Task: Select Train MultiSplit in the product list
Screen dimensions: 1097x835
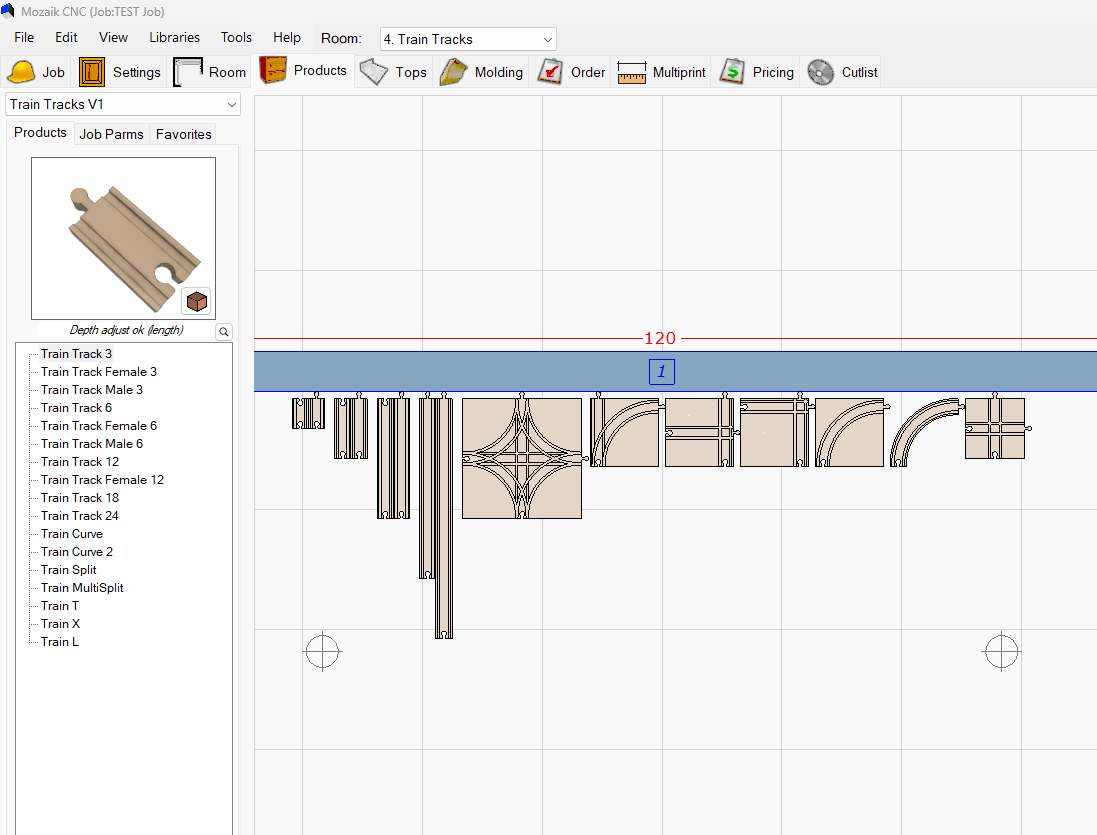Action: click(x=82, y=588)
